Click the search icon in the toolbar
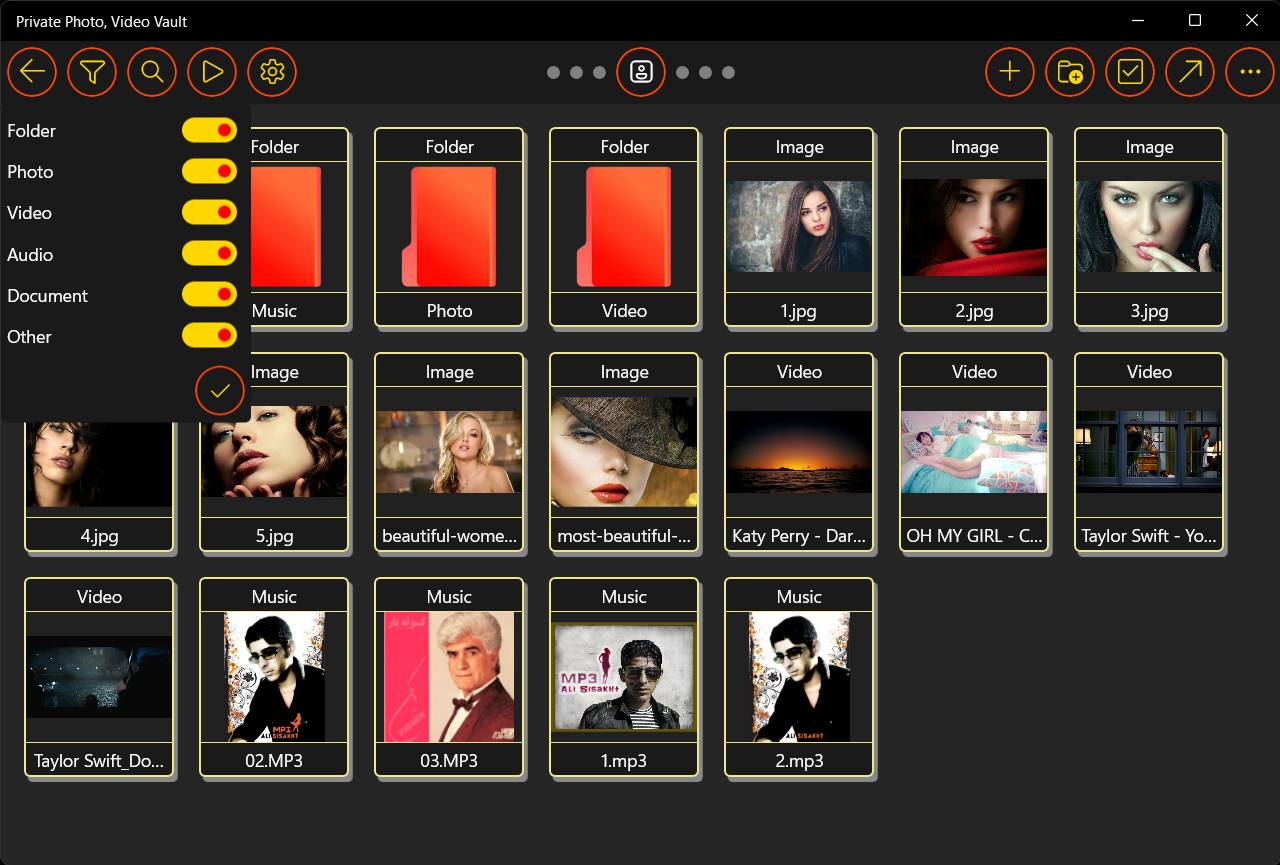 (152, 72)
